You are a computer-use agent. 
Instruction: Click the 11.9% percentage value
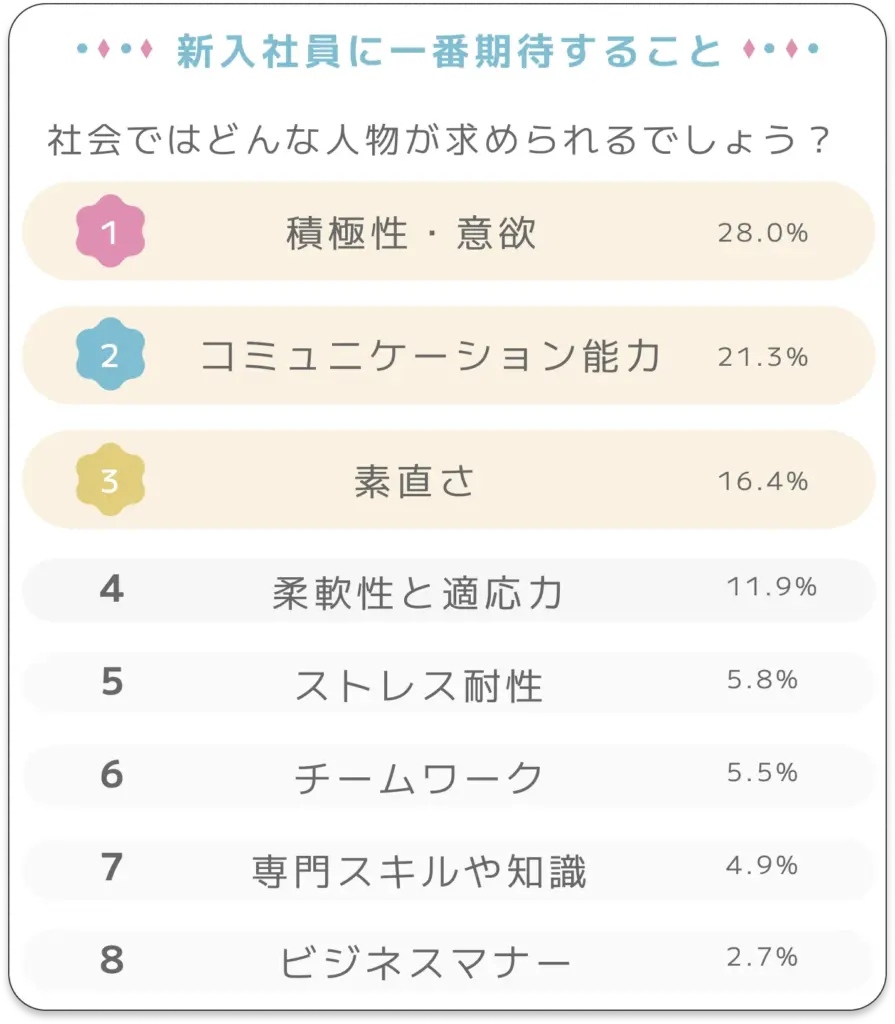pos(772,587)
